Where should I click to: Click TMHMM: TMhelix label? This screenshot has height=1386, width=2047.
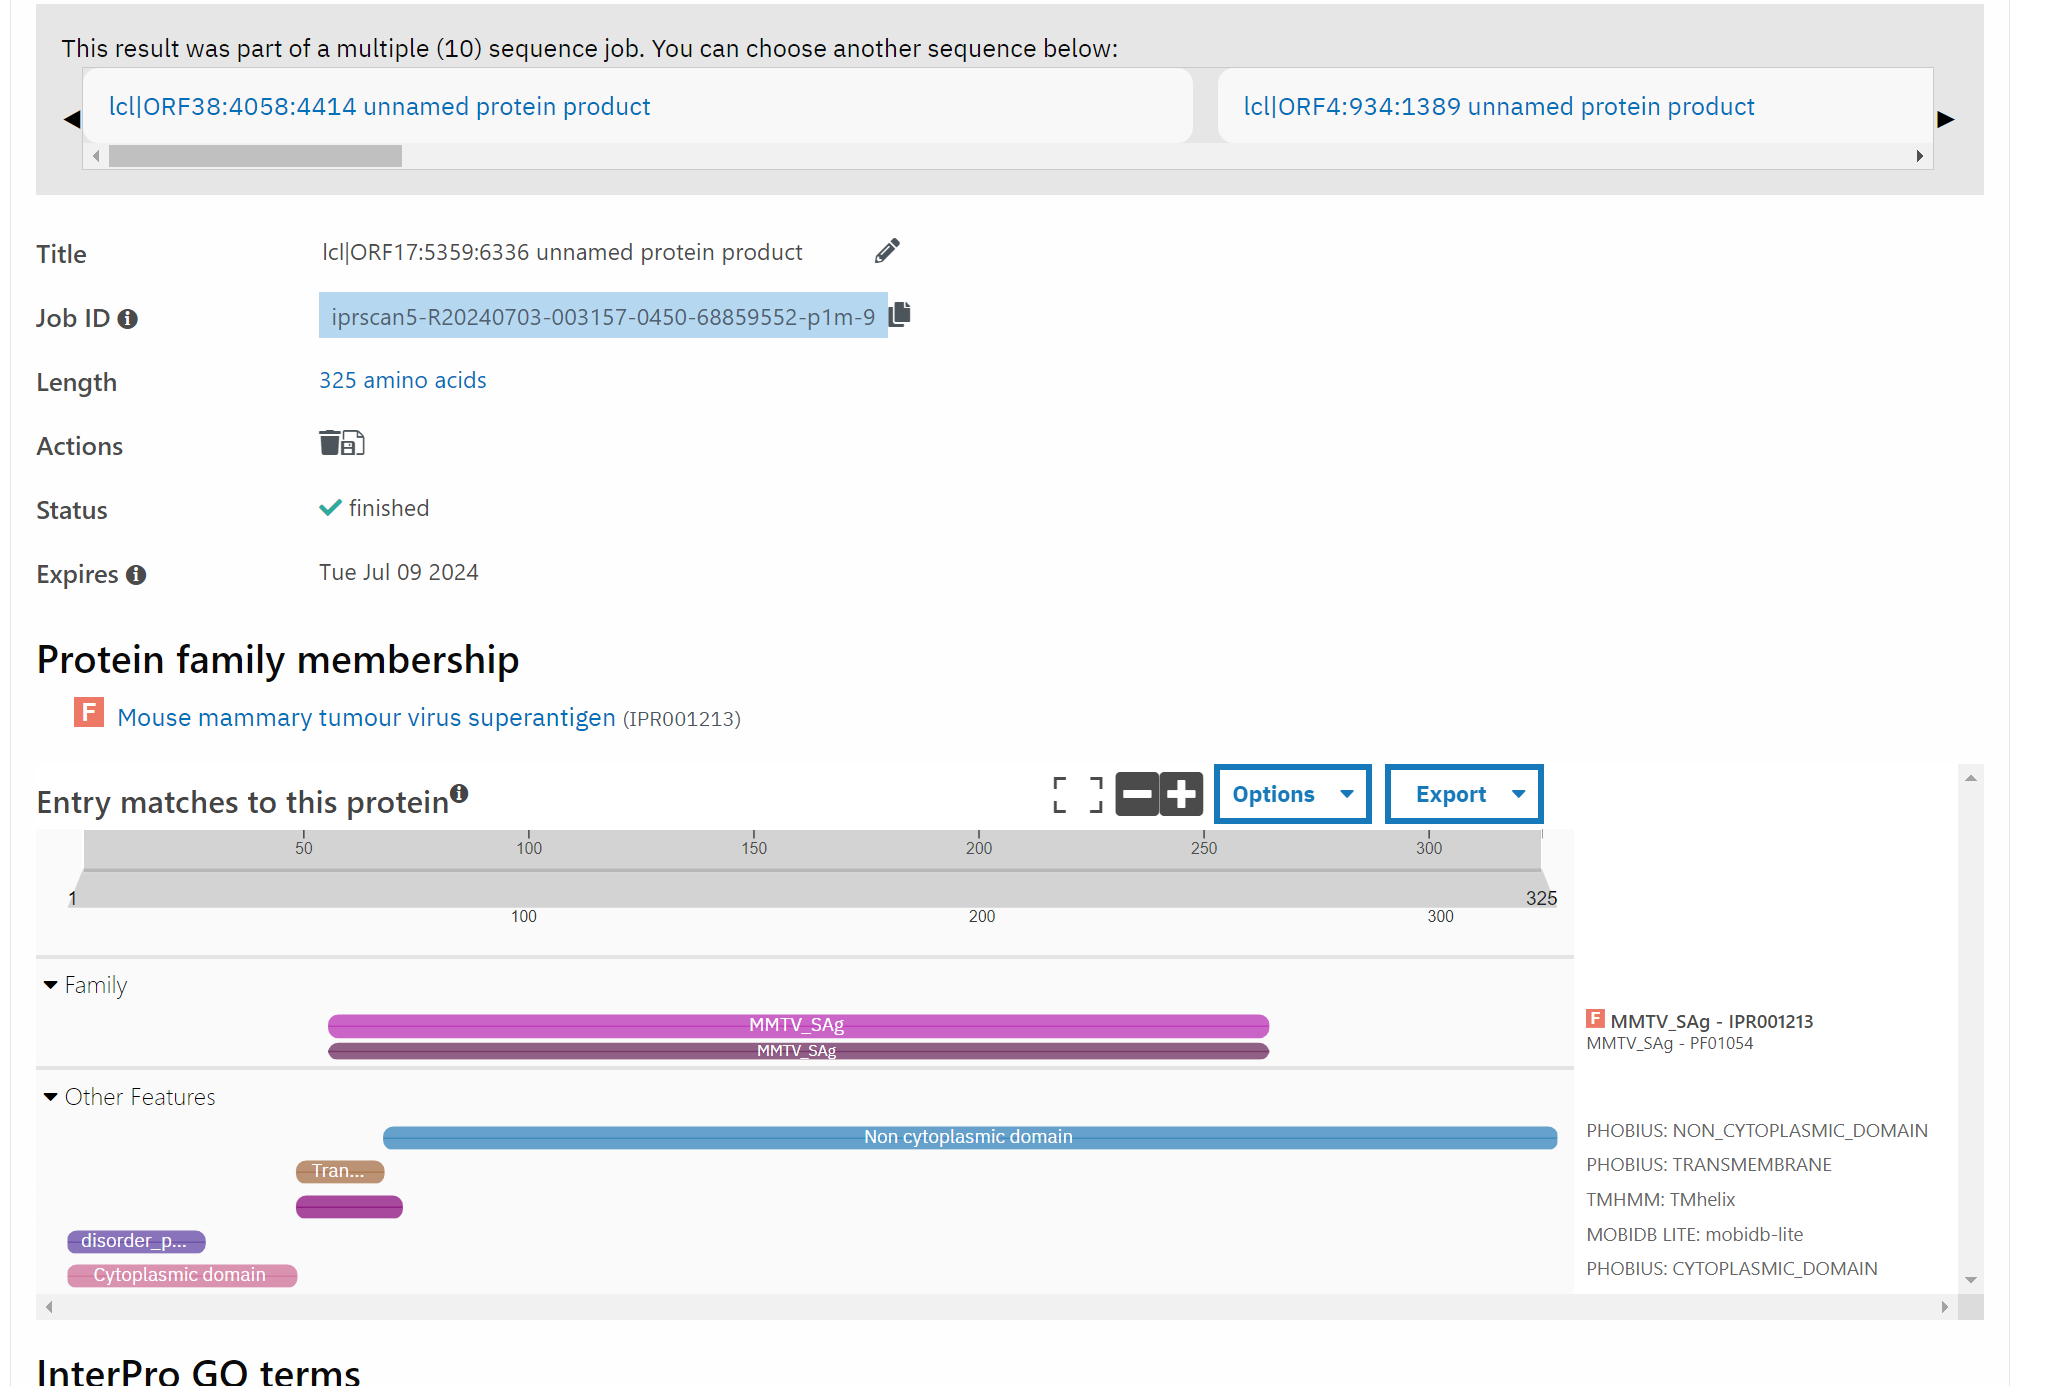click(1660, 1200)
